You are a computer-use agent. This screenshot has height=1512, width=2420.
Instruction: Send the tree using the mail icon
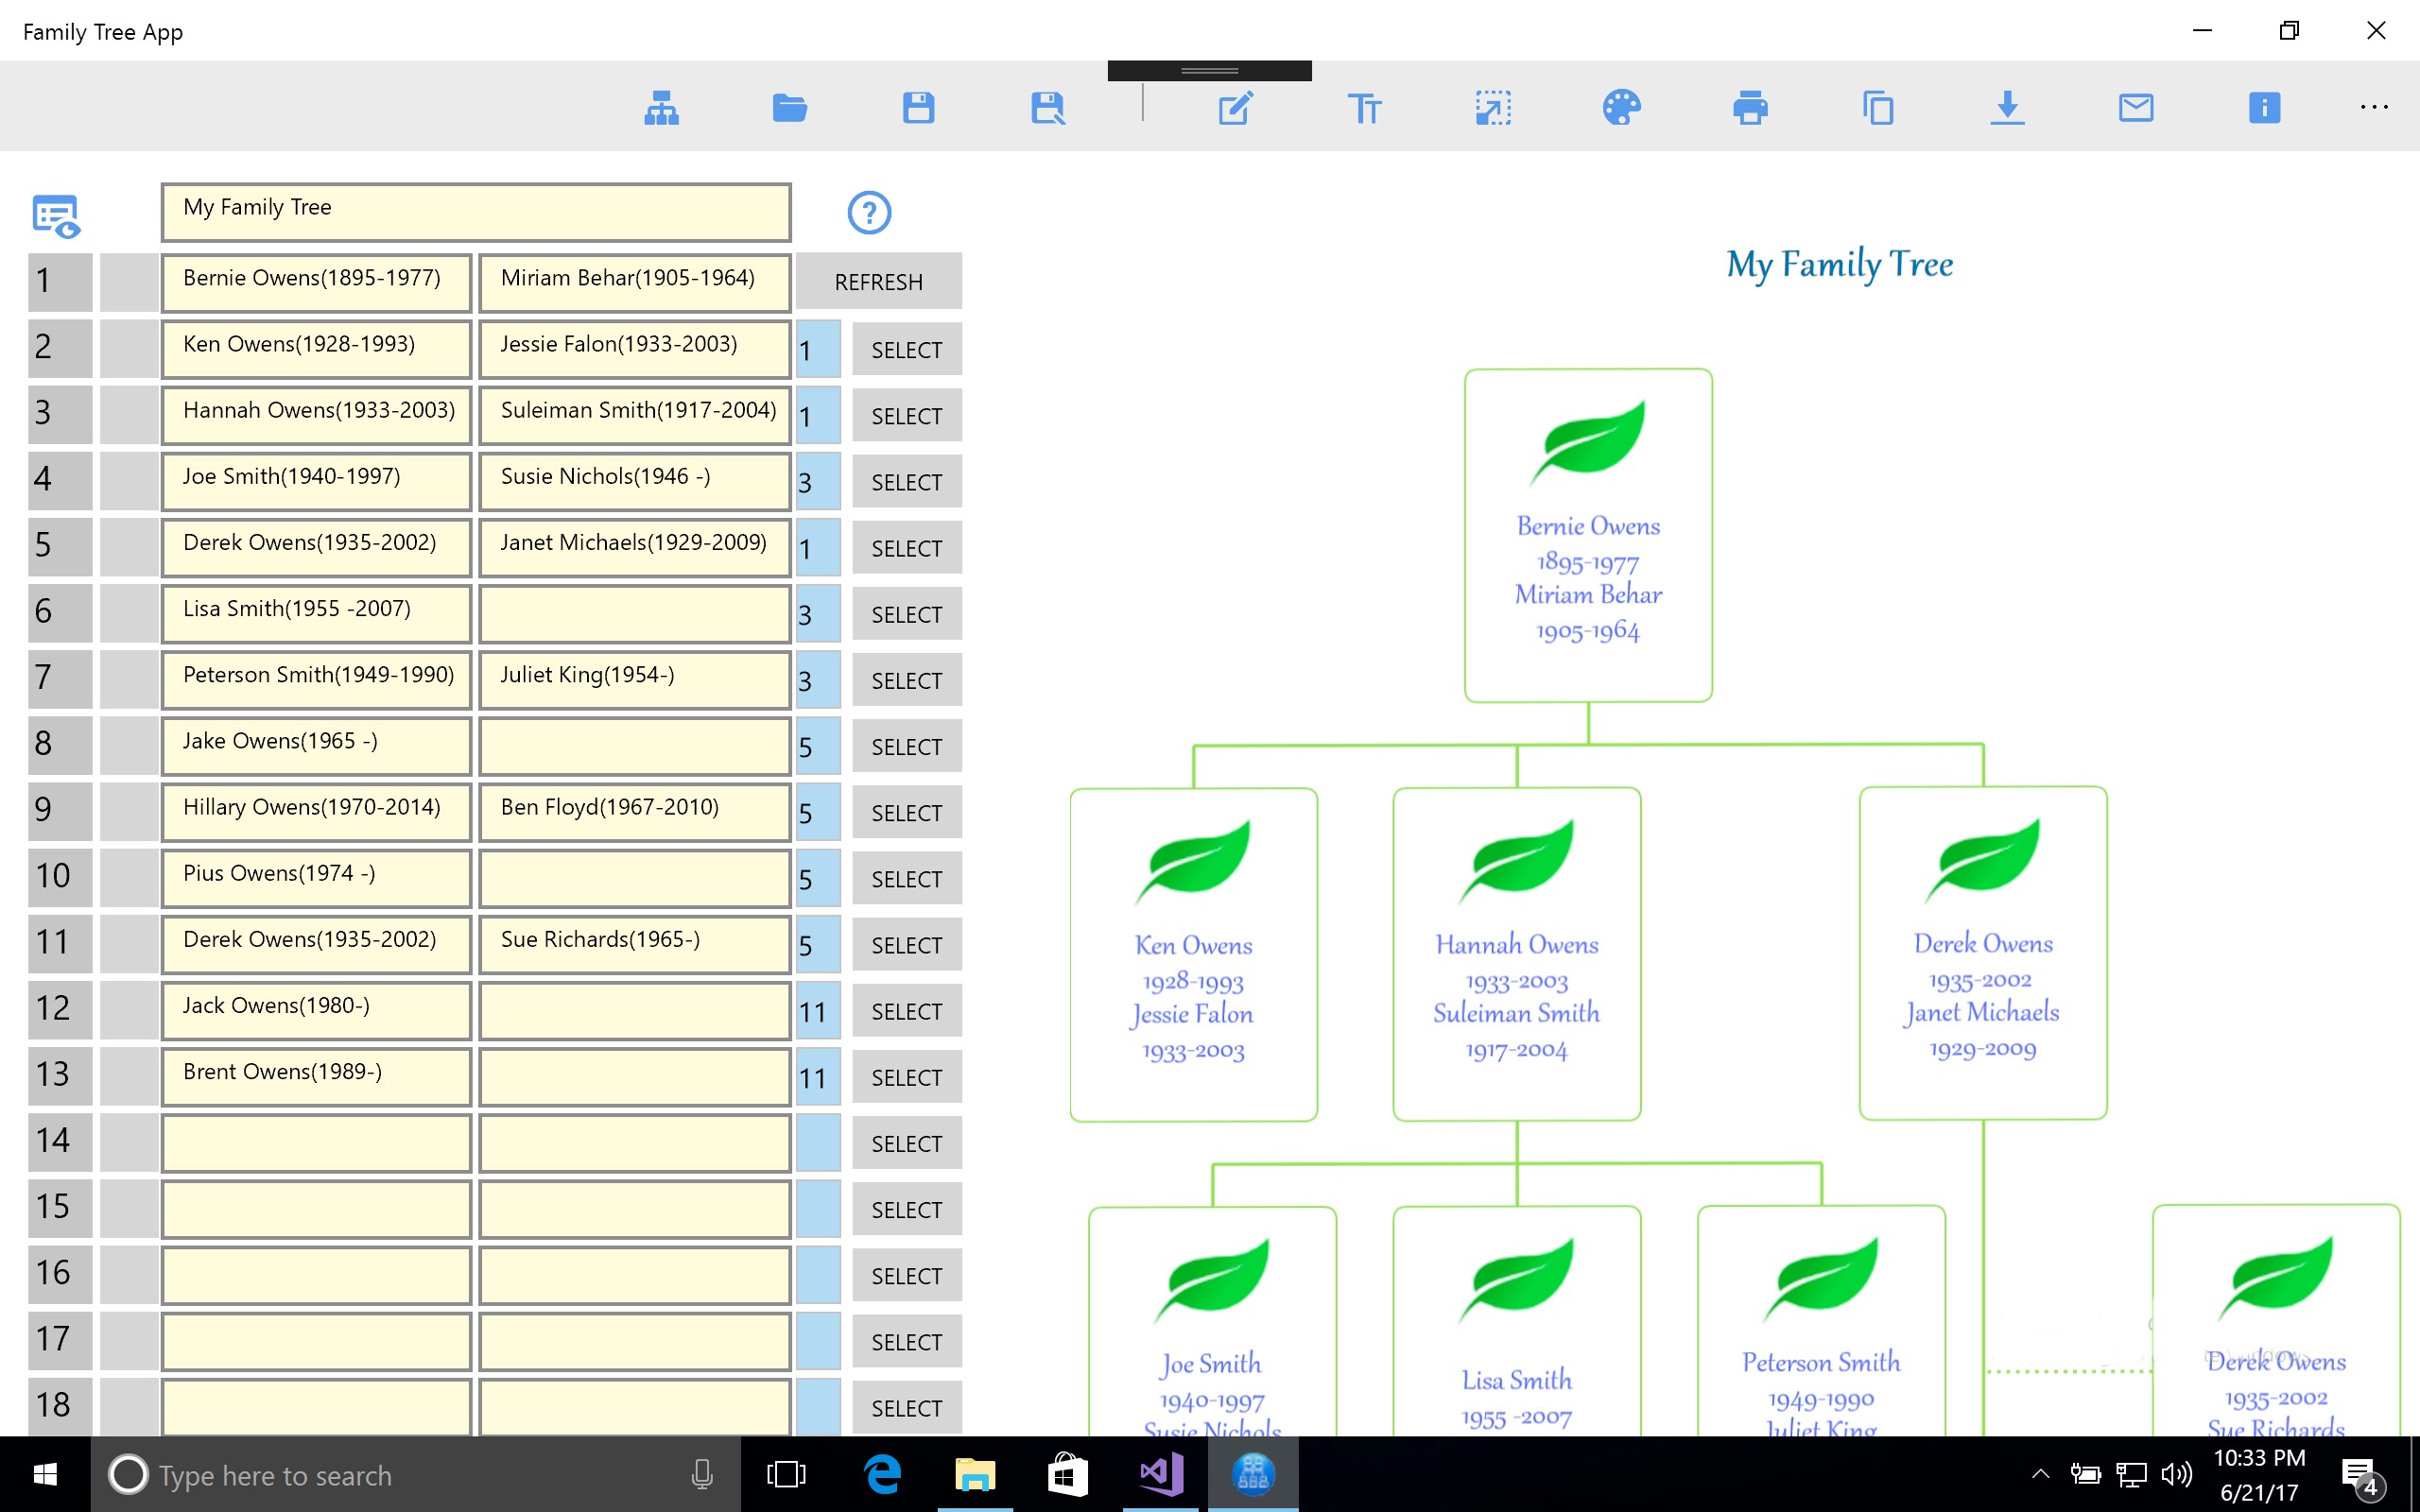click(2135, 107)
